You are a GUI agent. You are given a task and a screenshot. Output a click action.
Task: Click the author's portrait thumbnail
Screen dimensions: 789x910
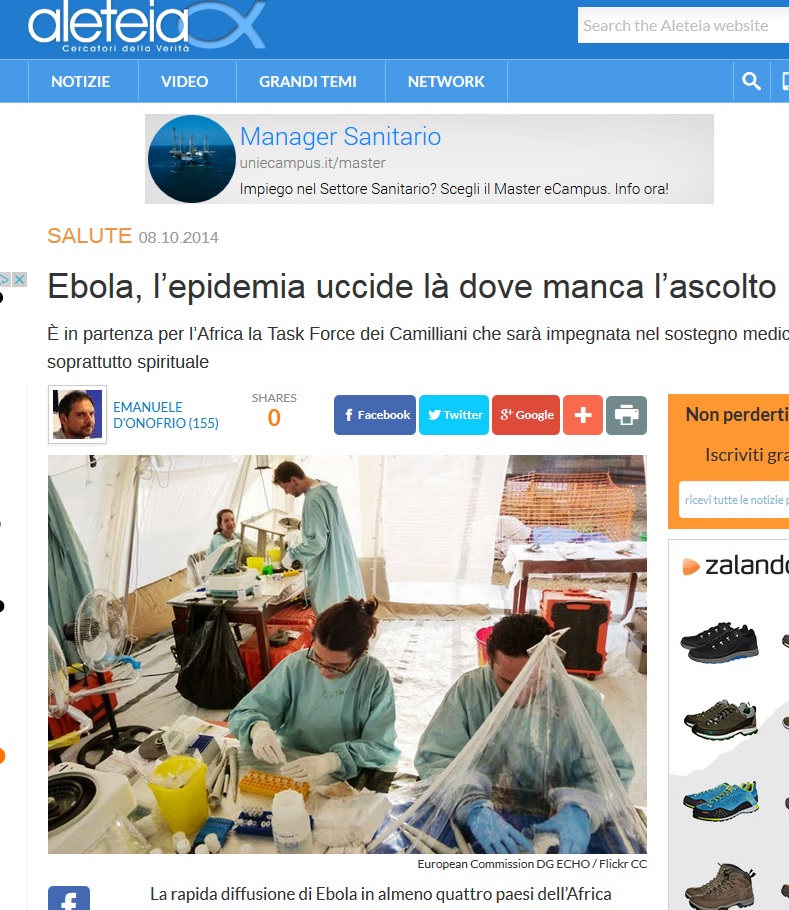[x=77, y=414]
